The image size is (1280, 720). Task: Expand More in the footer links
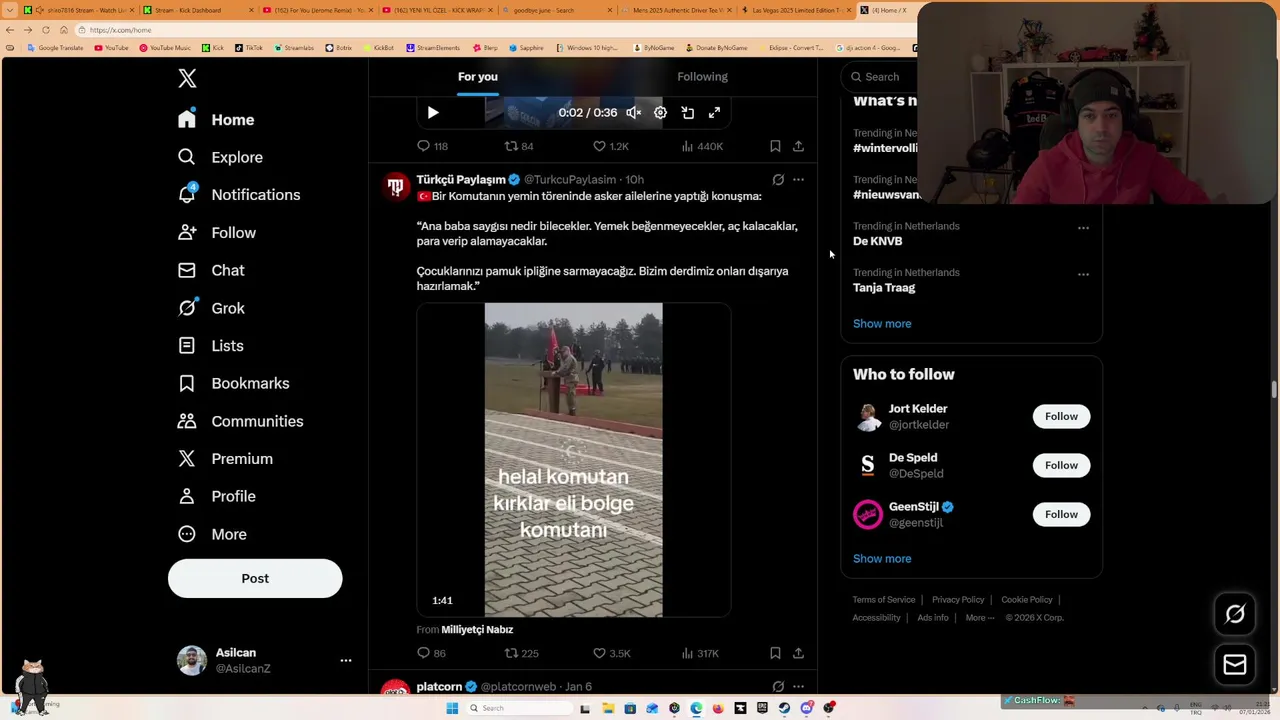coord(980,618)
